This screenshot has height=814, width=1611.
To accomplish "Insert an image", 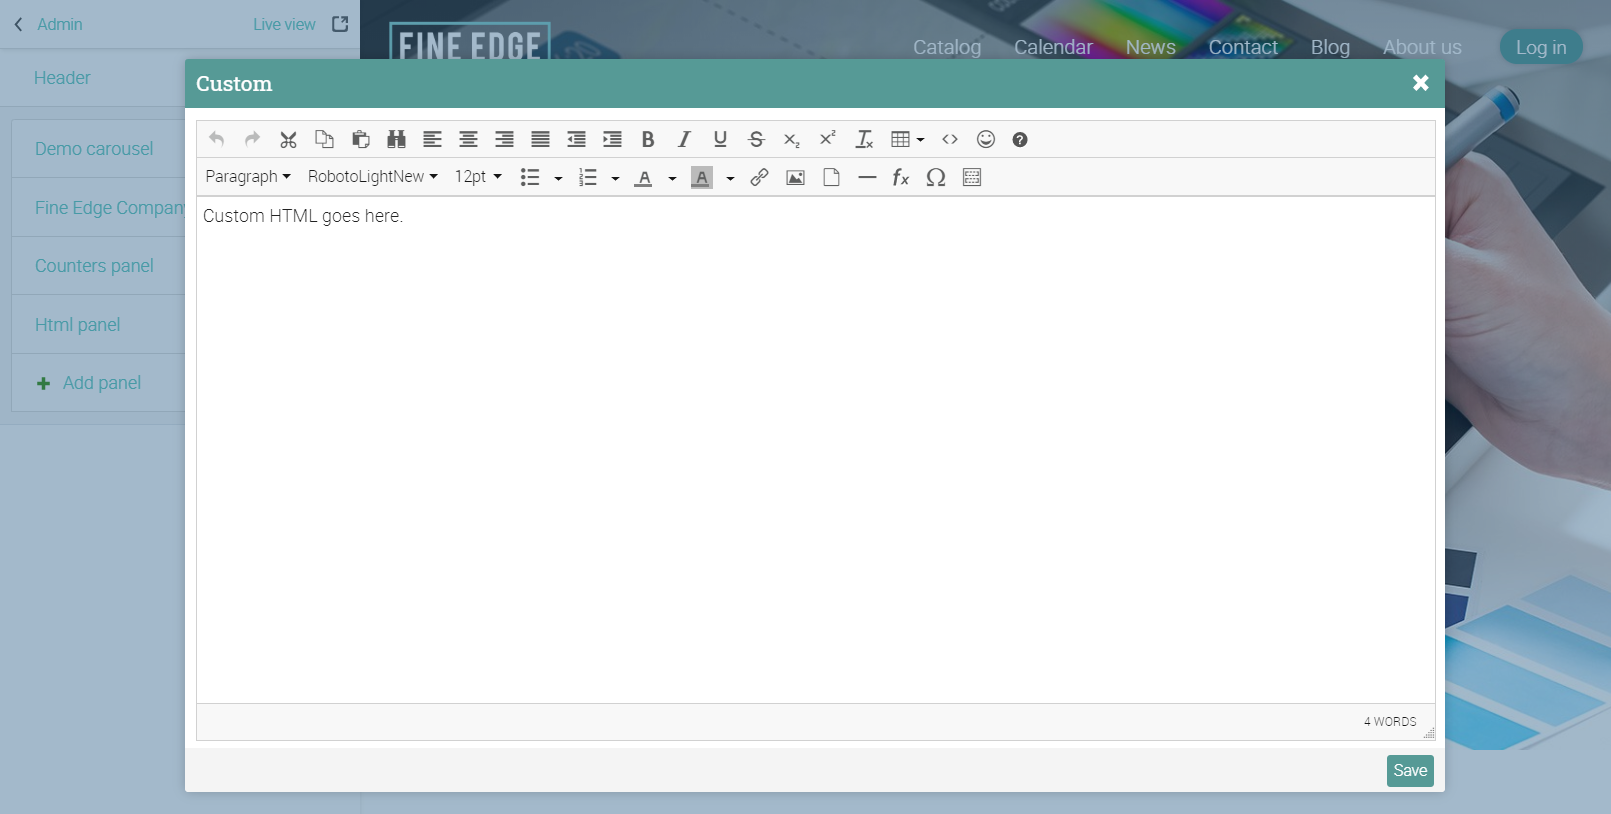I will point(796,177).
